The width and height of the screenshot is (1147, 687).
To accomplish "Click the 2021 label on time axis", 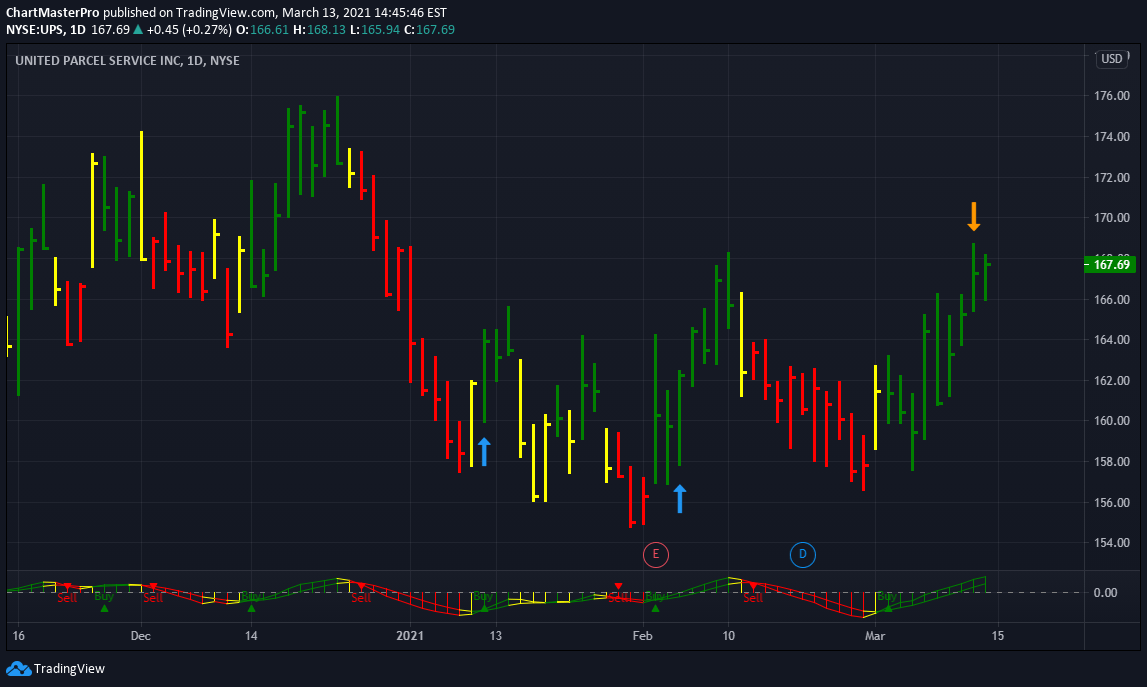I will [410, 636].
